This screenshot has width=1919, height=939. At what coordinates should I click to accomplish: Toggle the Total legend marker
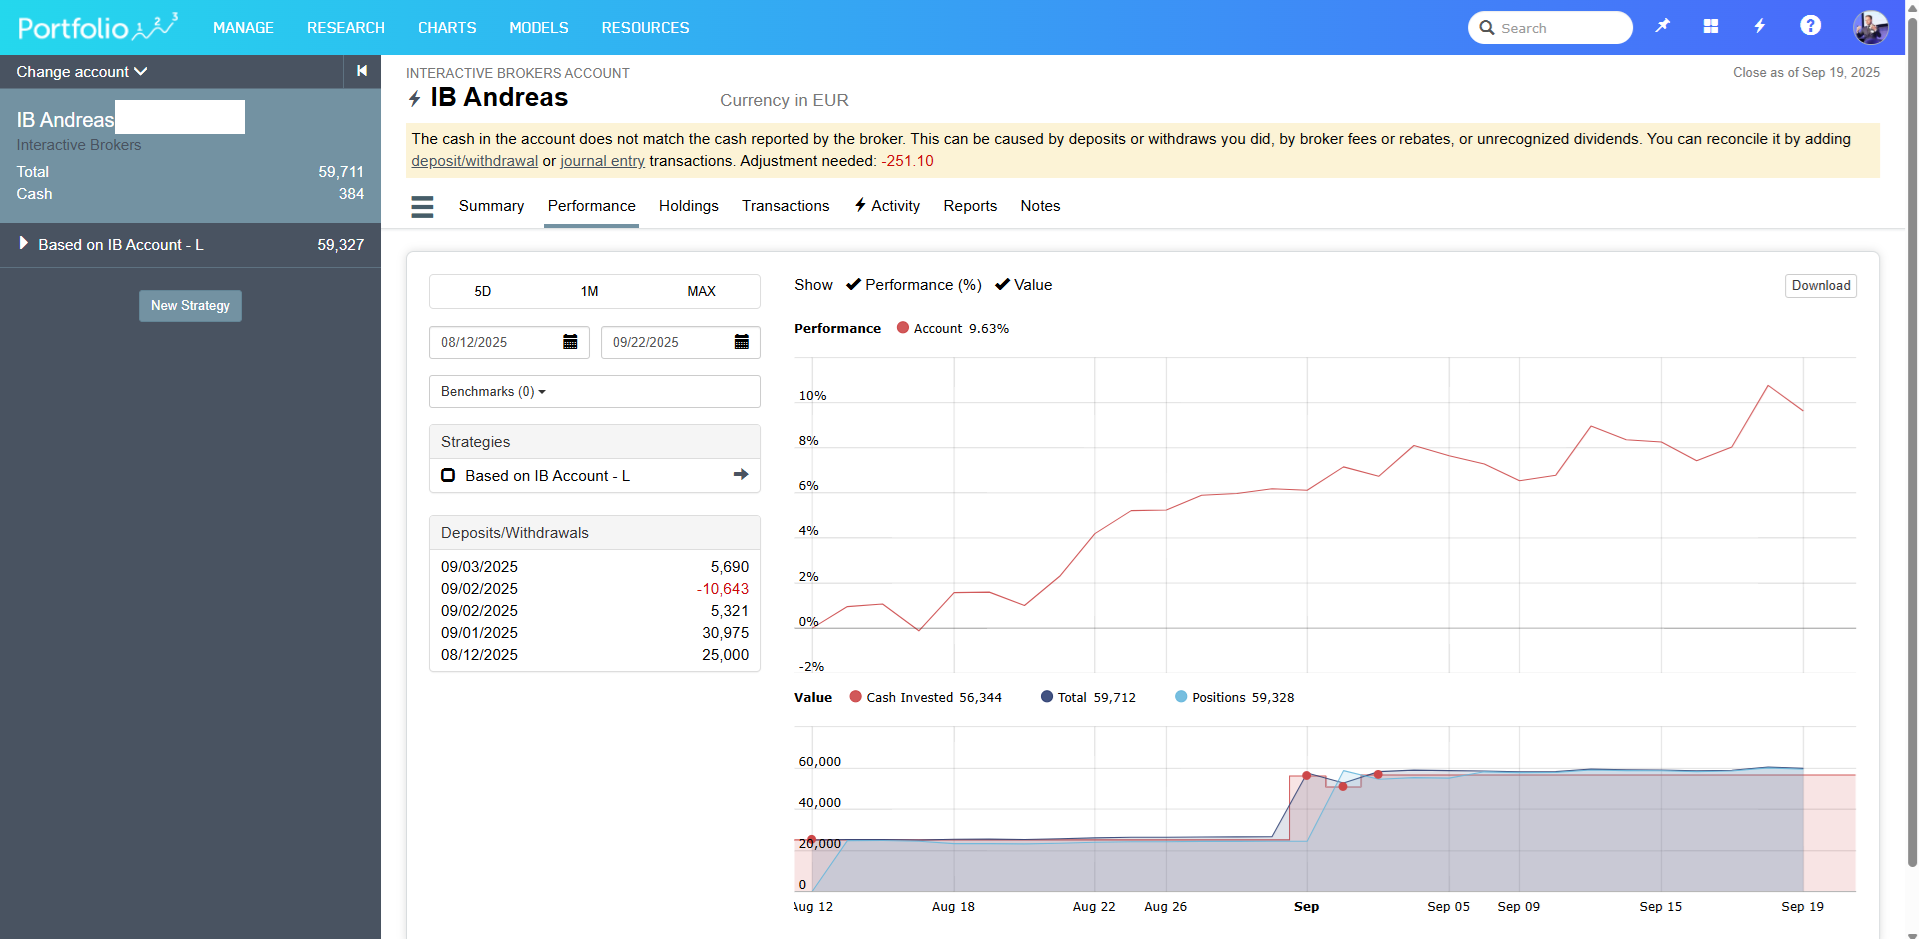pos(1047,697)
